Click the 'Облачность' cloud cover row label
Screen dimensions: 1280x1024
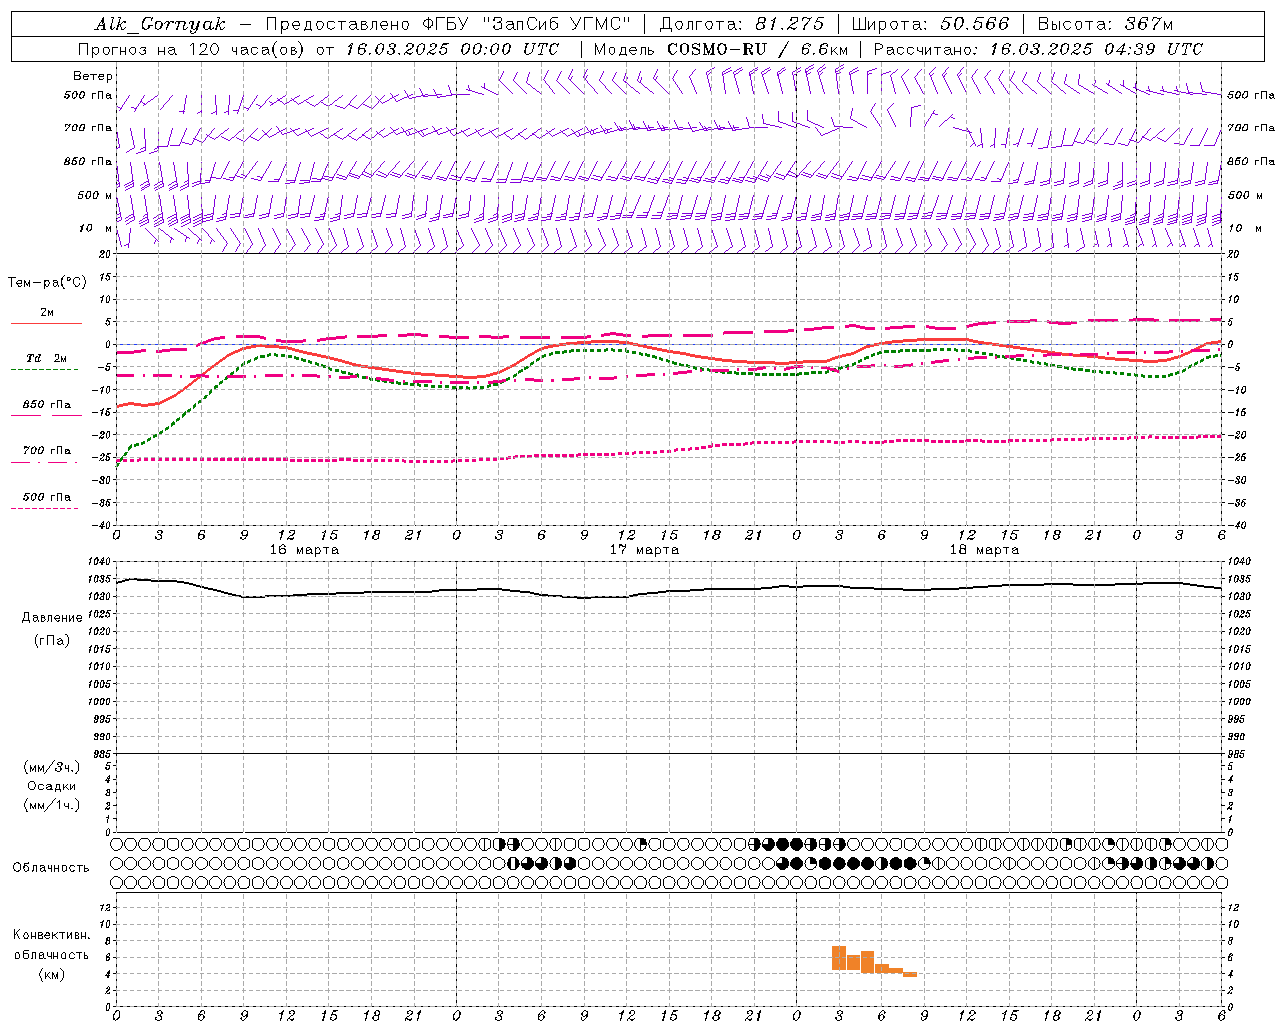(x=51, y=868)
